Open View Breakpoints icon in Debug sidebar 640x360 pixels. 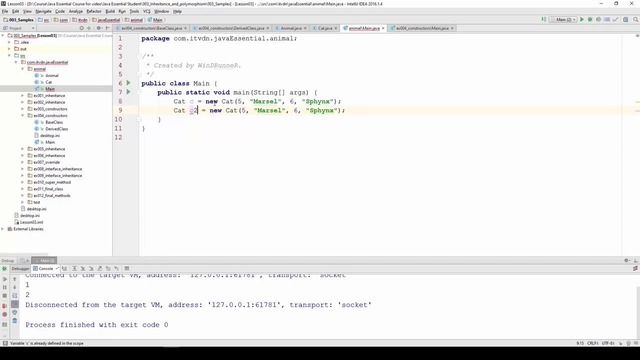[4, 306]
